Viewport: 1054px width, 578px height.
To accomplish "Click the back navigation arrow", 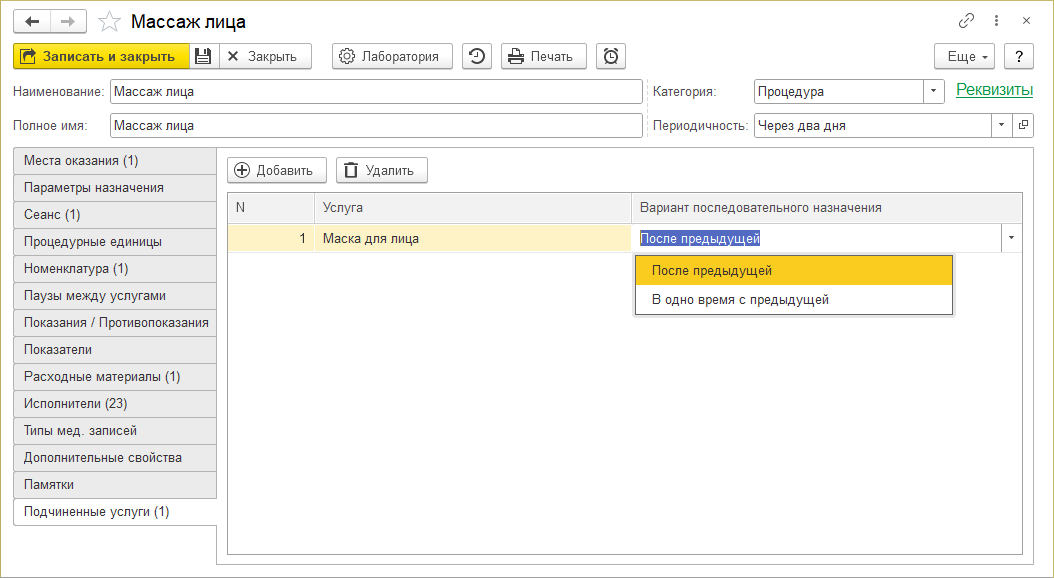I will click(32, 21).
